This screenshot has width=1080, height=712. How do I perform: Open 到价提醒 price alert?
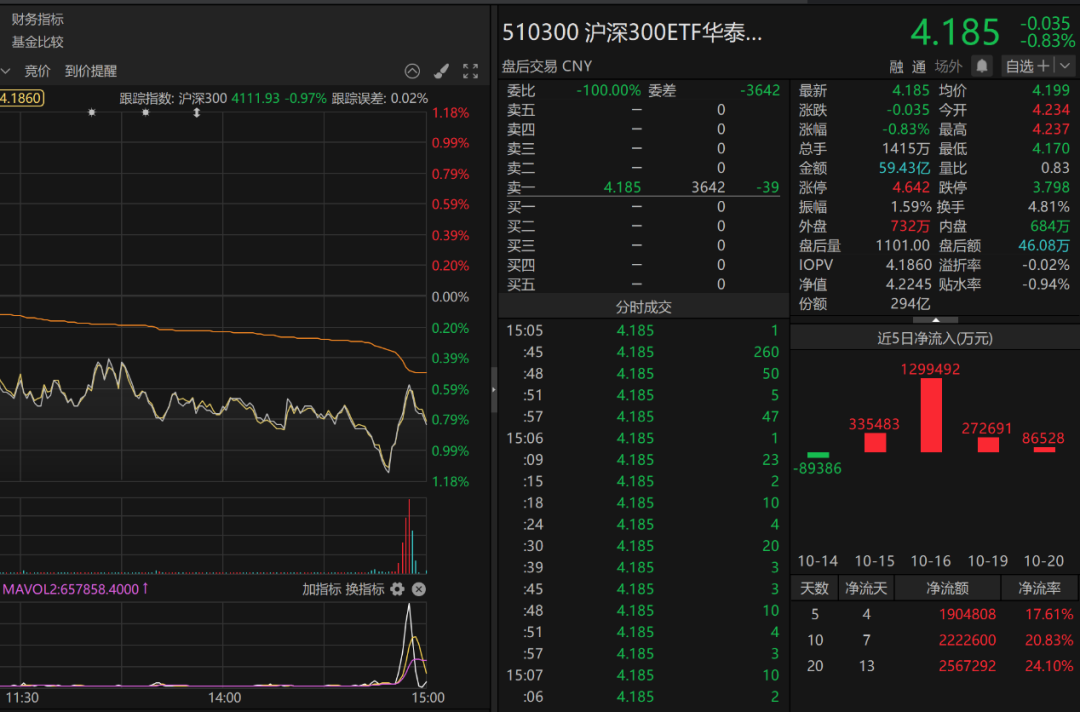91,71
